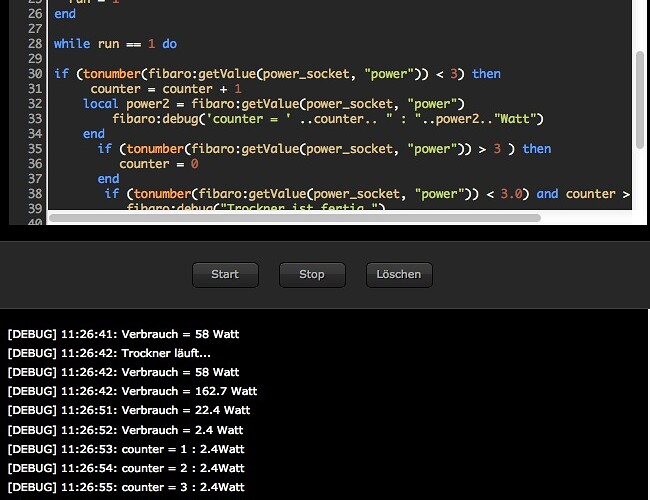
Task: Click the "end" keyword on line 26
Action: (x=65, y=14)
